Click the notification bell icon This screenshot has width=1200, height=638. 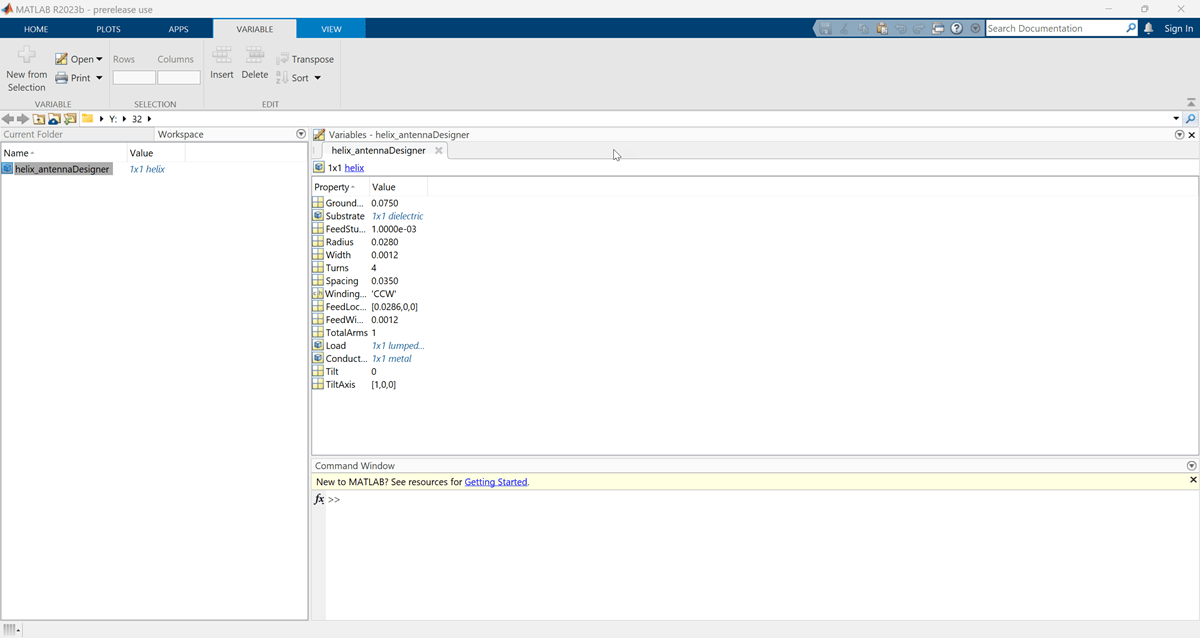[x=1148, y=29]
